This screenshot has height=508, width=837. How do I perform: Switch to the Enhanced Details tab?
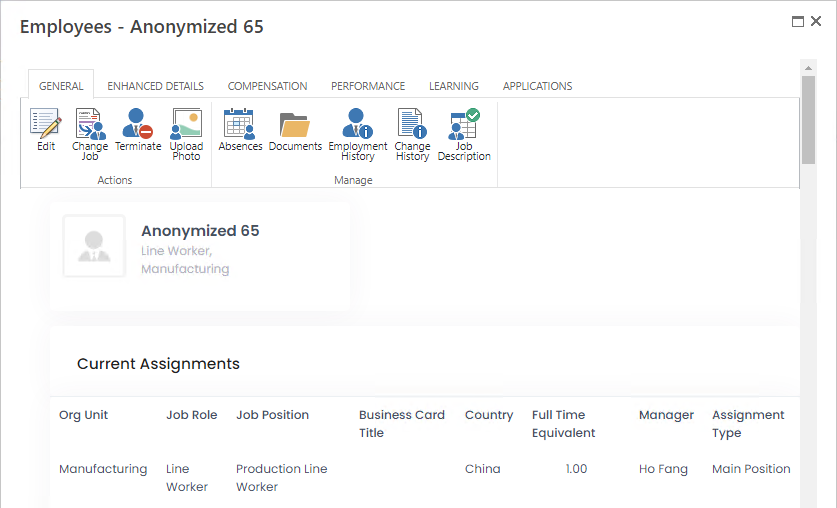pyautogui.click(x=155, y=86)
